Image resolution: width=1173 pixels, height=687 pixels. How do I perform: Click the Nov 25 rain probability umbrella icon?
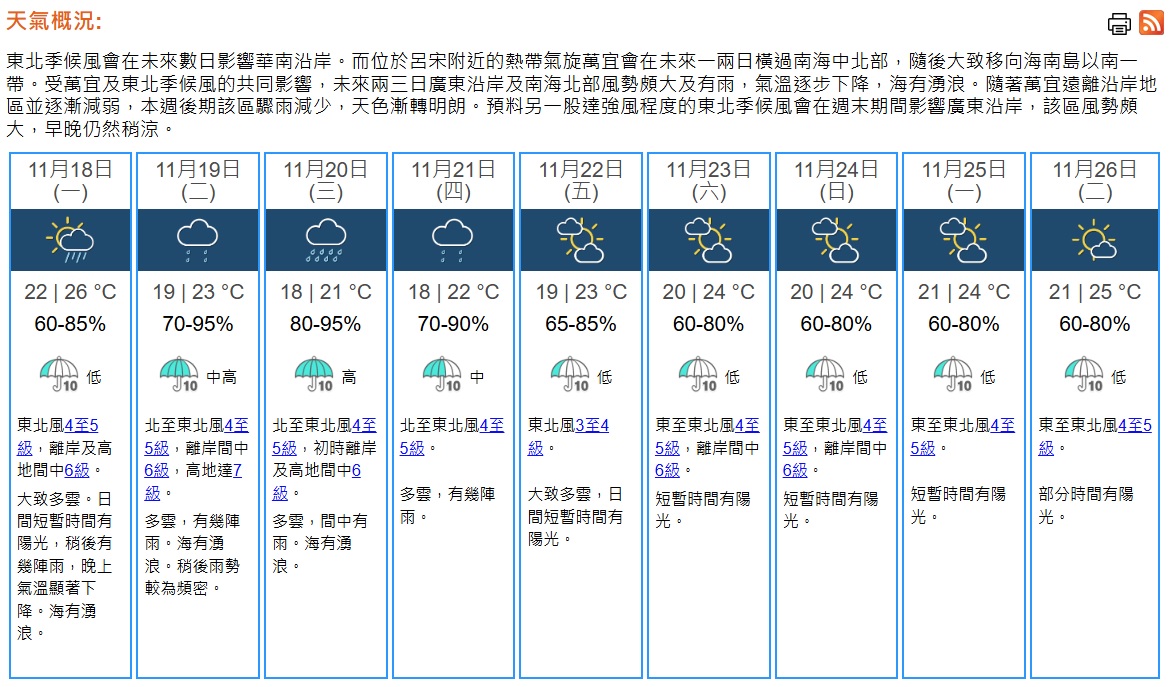click(953, 375)
